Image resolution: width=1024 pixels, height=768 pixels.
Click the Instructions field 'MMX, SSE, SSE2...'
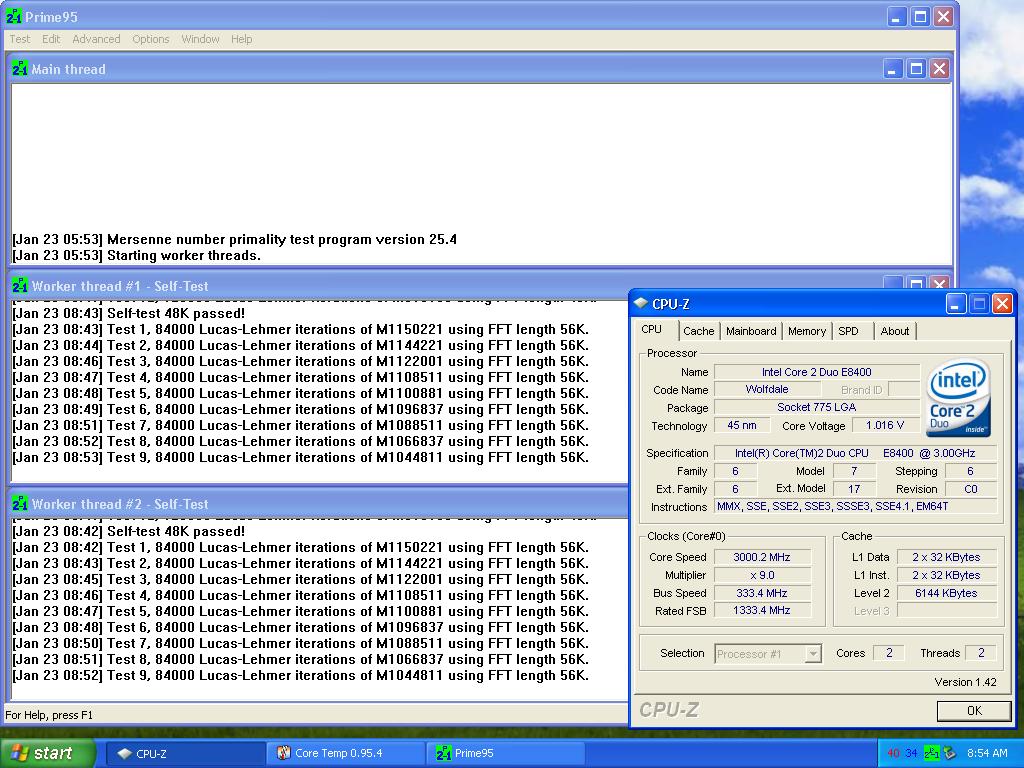click(855, 506)
